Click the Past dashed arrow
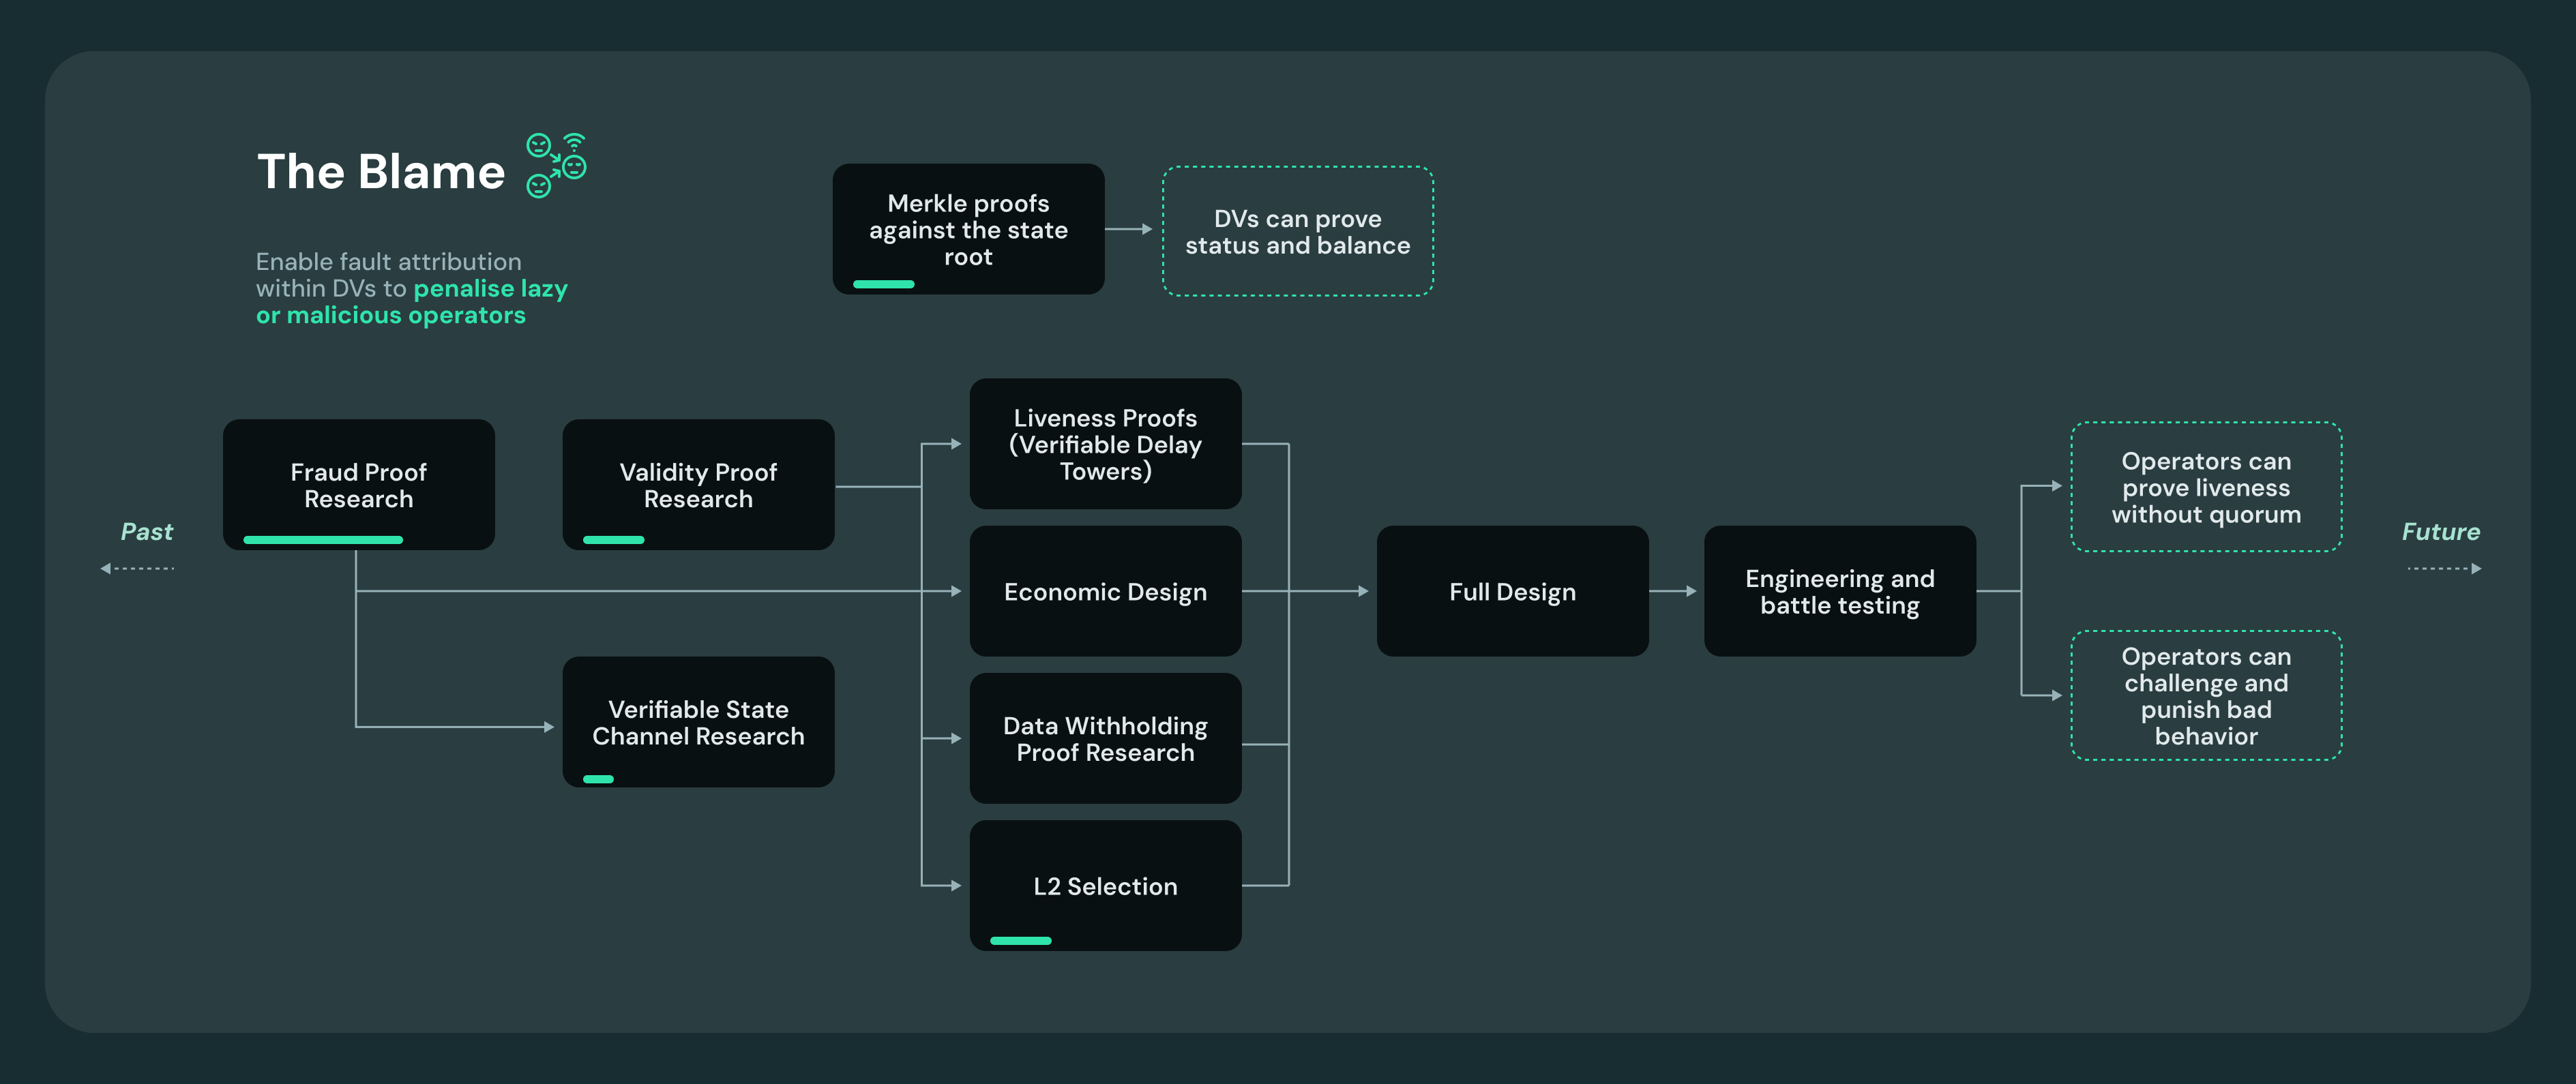This screenshot has width=2576, height=1084. pyautogui.click(x=138, y=568)
